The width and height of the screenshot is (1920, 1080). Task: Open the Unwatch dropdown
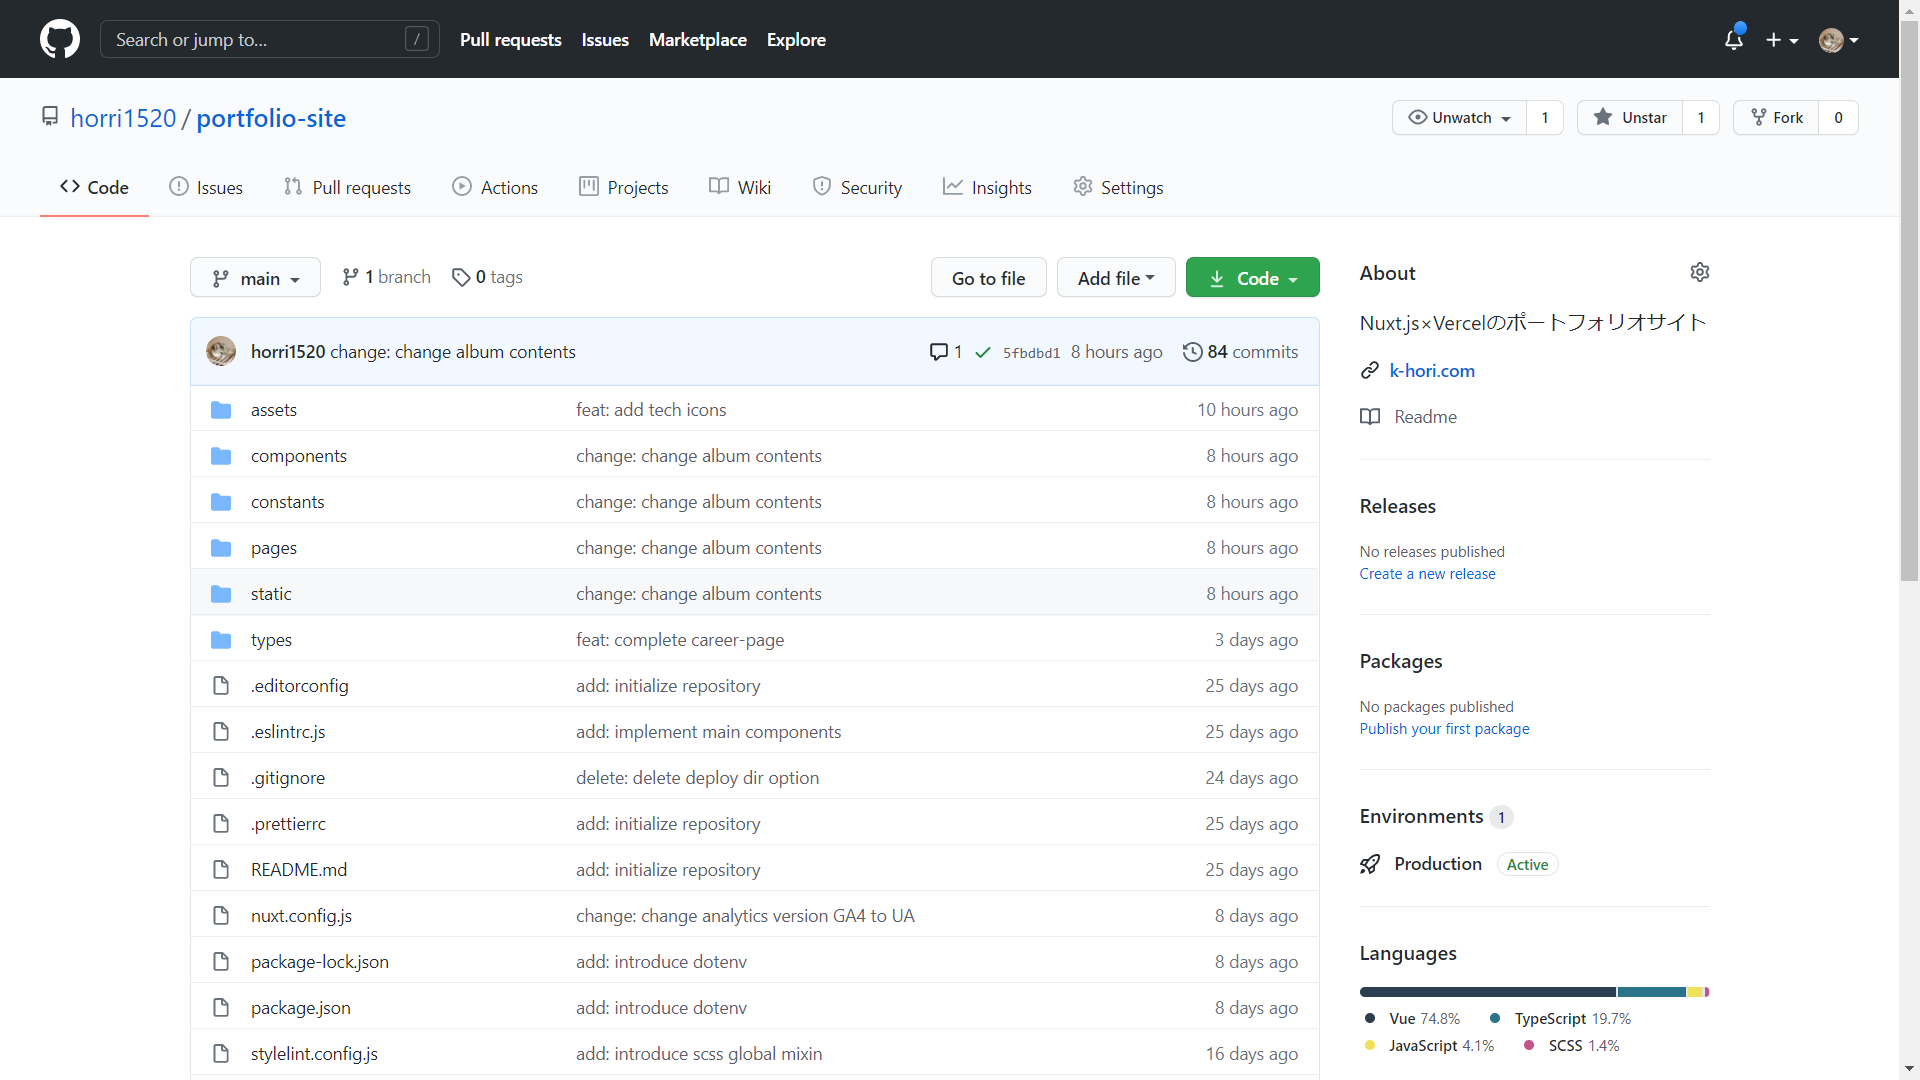pyautogui.click(x=1458, y=117)
